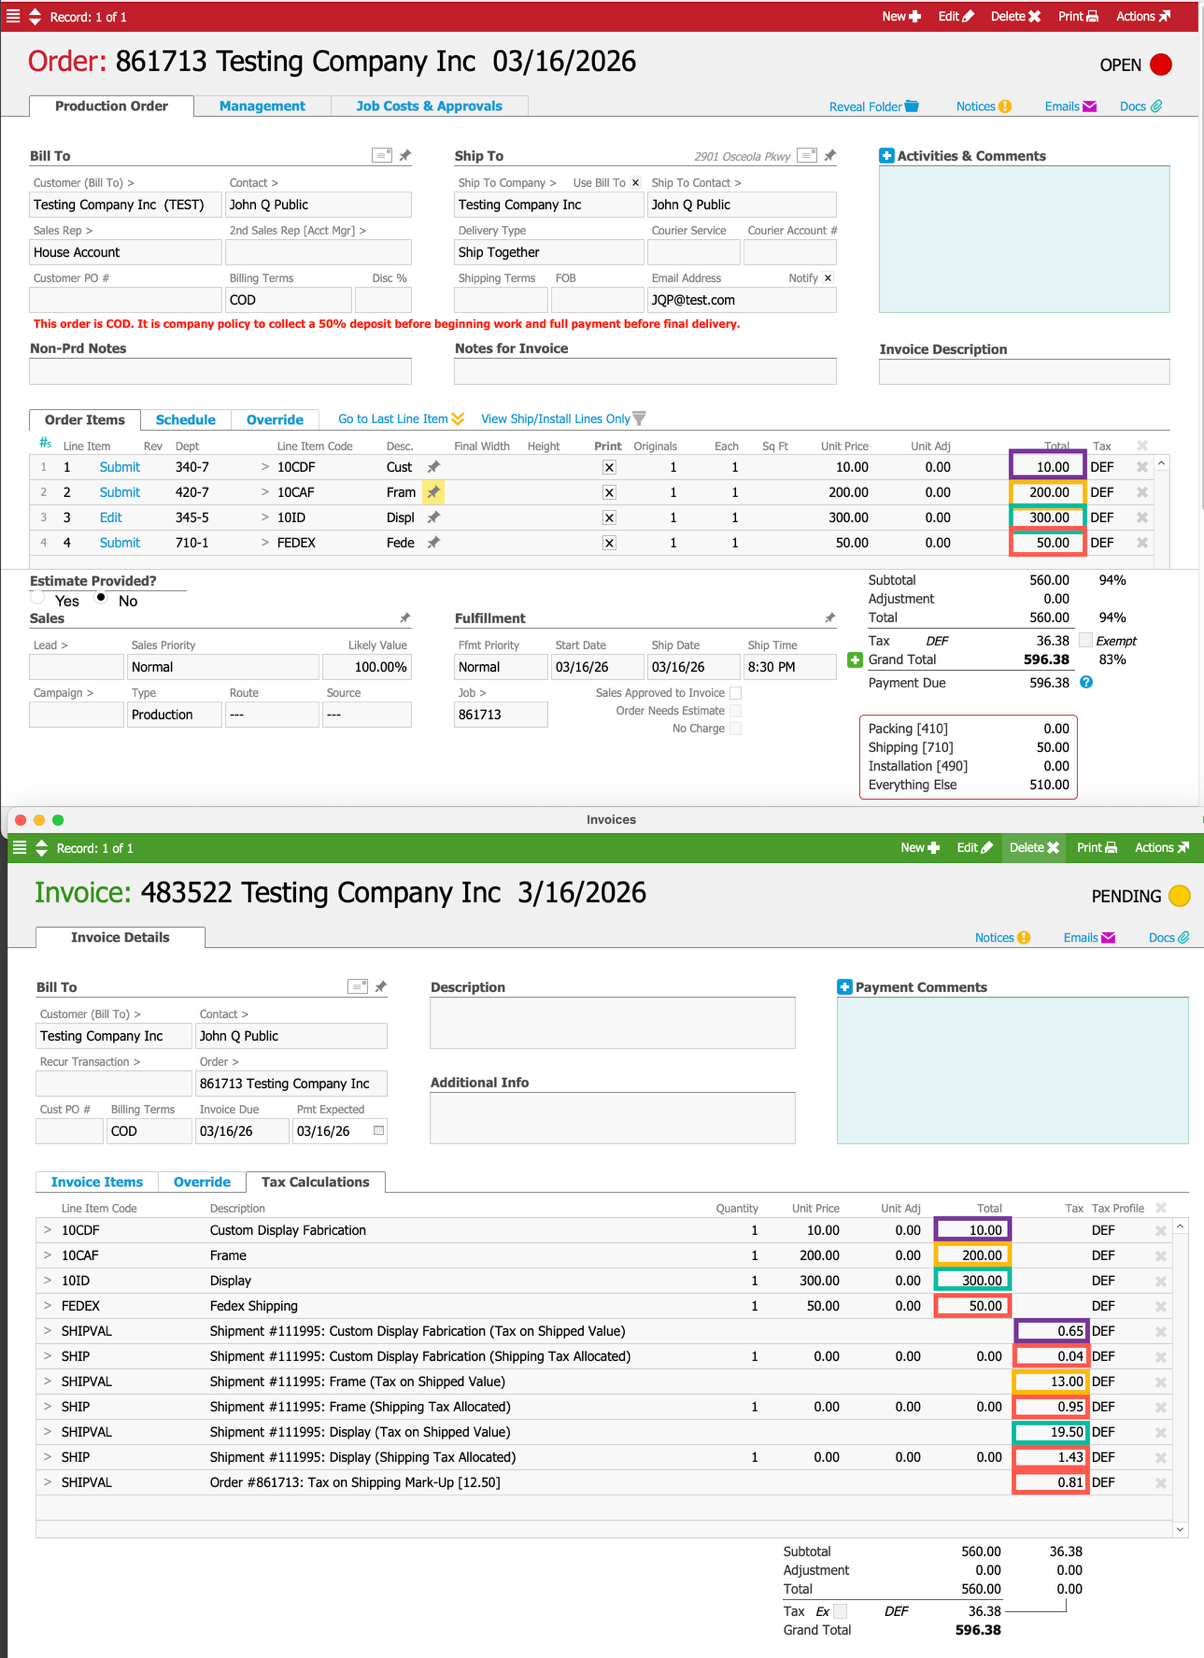The height and width of the screenshot is (1658, 1204).
Task: Click the highlighted pin on the 10CAF row
Action: coord(433,492)
